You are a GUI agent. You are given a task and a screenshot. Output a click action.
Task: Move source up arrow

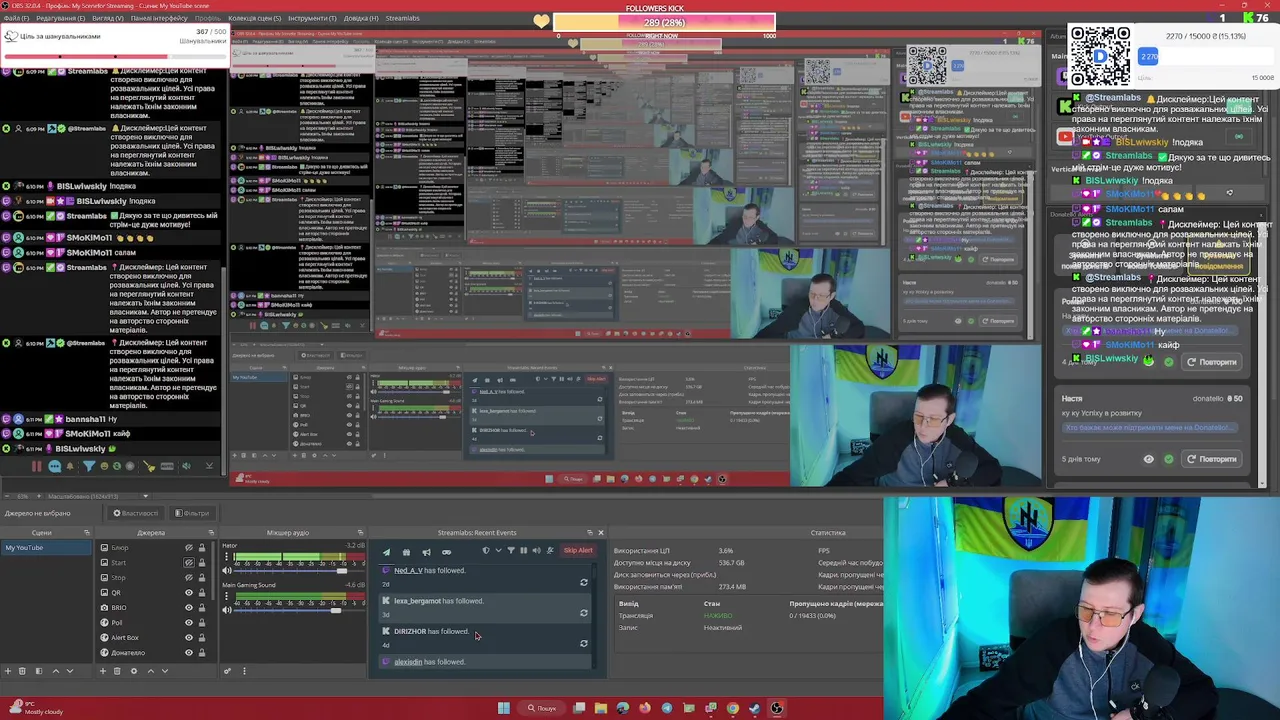click(x=151, y=671)
